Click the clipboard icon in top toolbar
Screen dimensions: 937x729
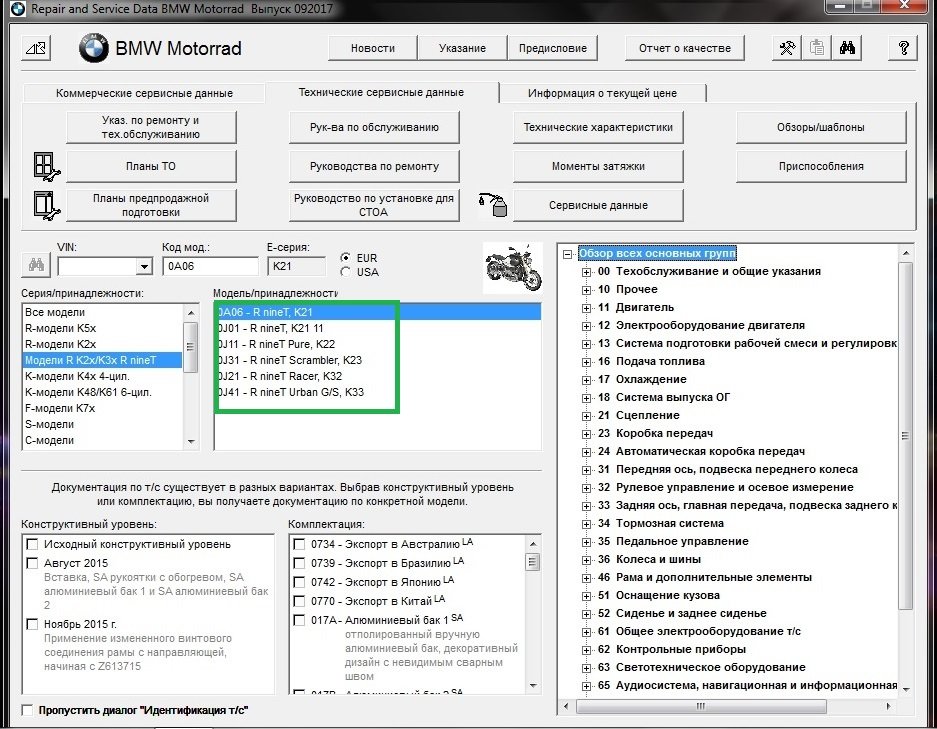(817, 48)
